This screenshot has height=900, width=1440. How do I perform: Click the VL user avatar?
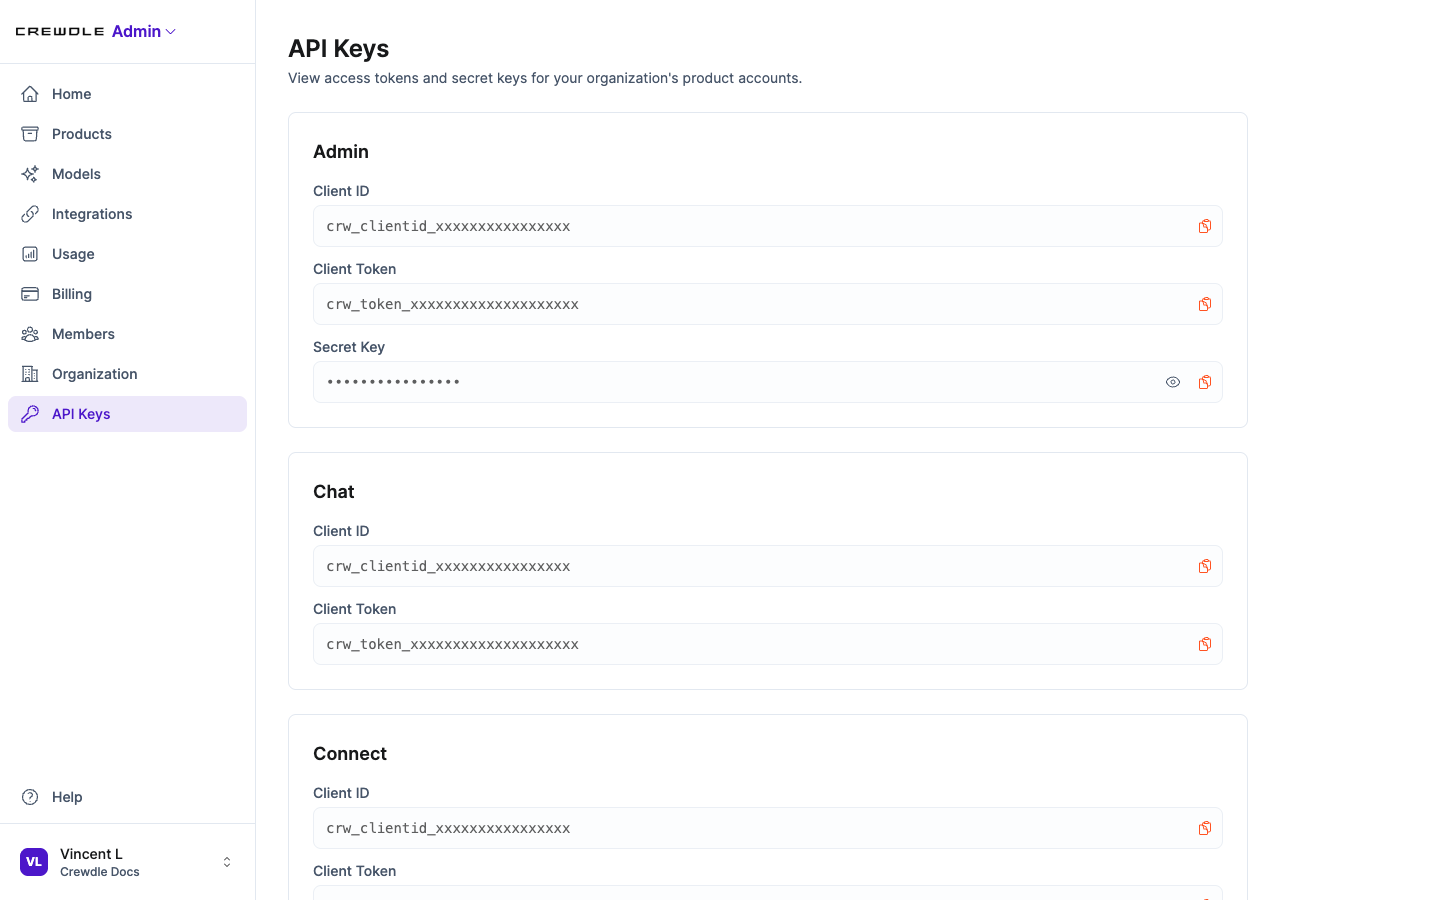(34, 862)
